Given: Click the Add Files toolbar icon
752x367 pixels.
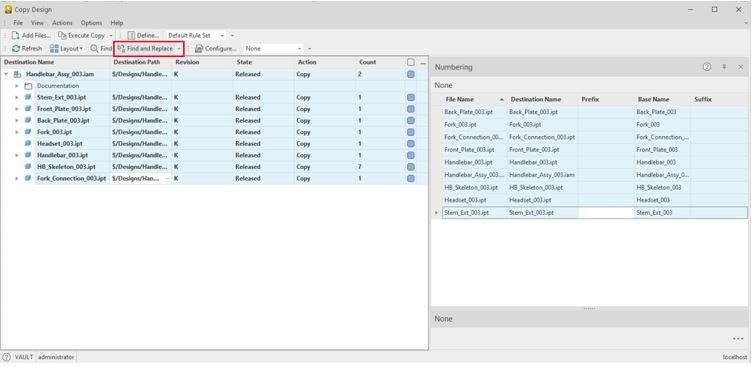Looking at the screenshot, I should [x=15, y=36].
